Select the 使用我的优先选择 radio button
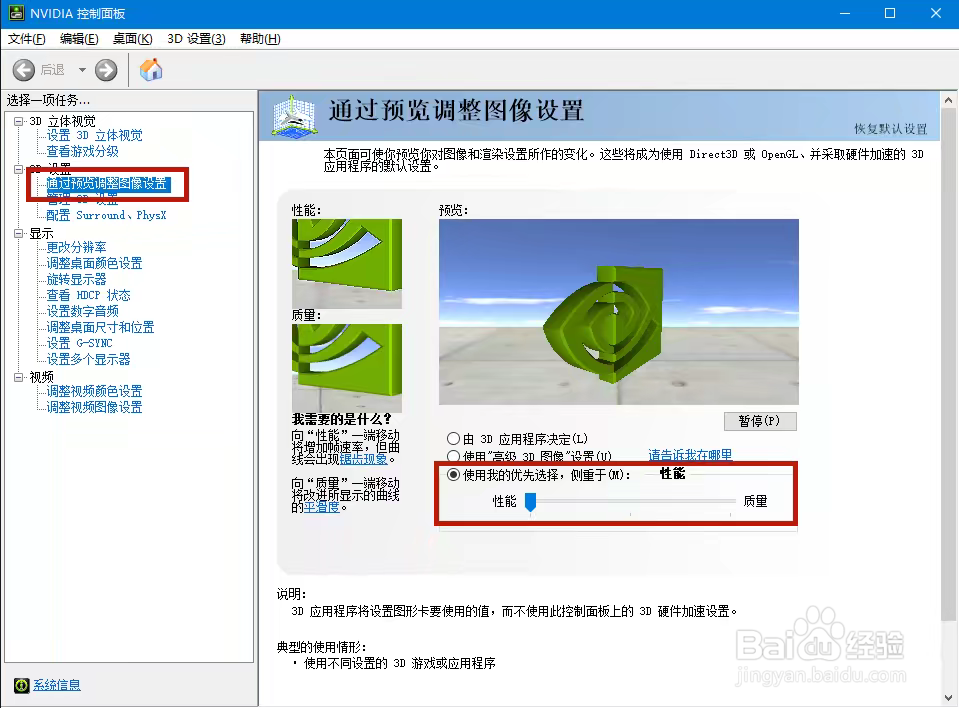959x708 pixels. point(452,475)
